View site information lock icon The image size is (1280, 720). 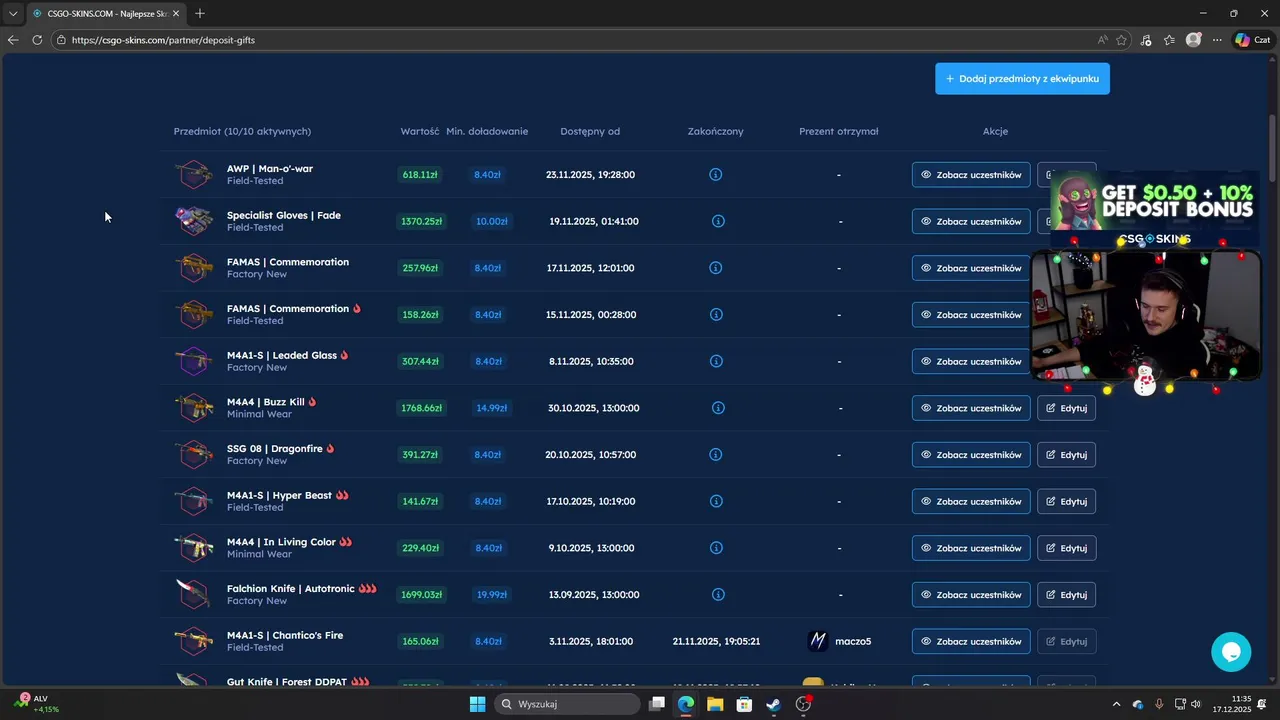click(x=61, y=40)
